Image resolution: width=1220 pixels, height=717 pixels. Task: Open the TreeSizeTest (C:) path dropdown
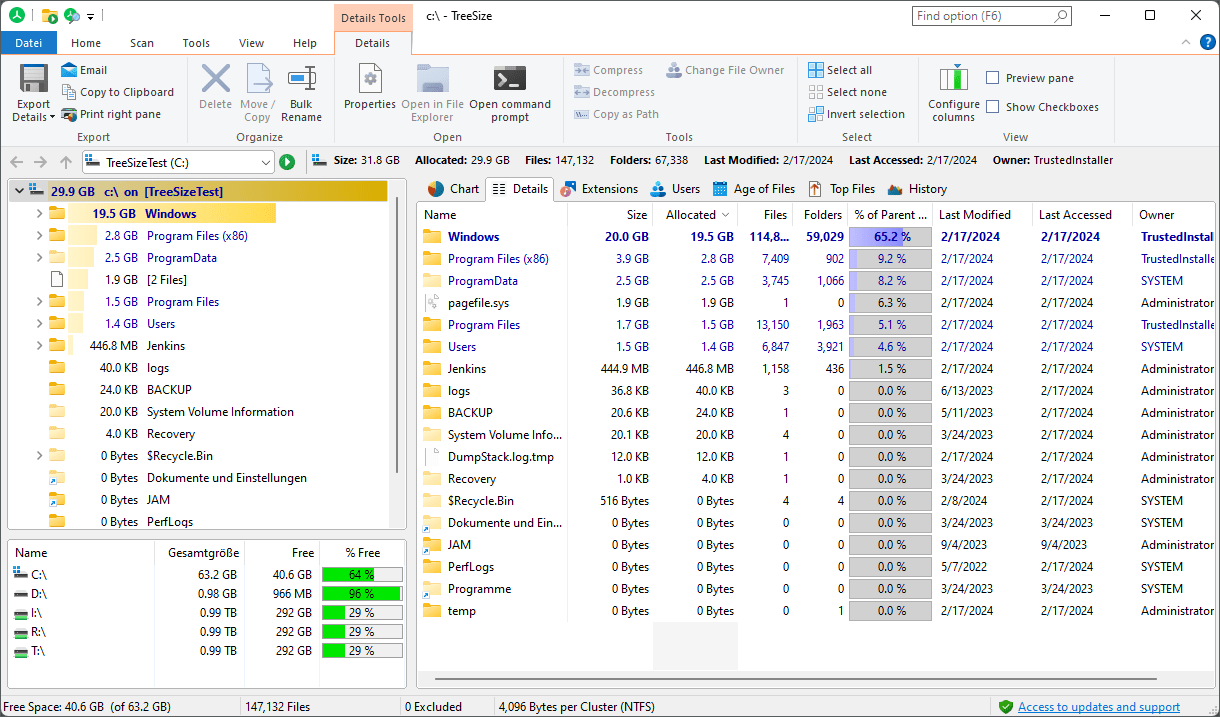coord(266,162)
